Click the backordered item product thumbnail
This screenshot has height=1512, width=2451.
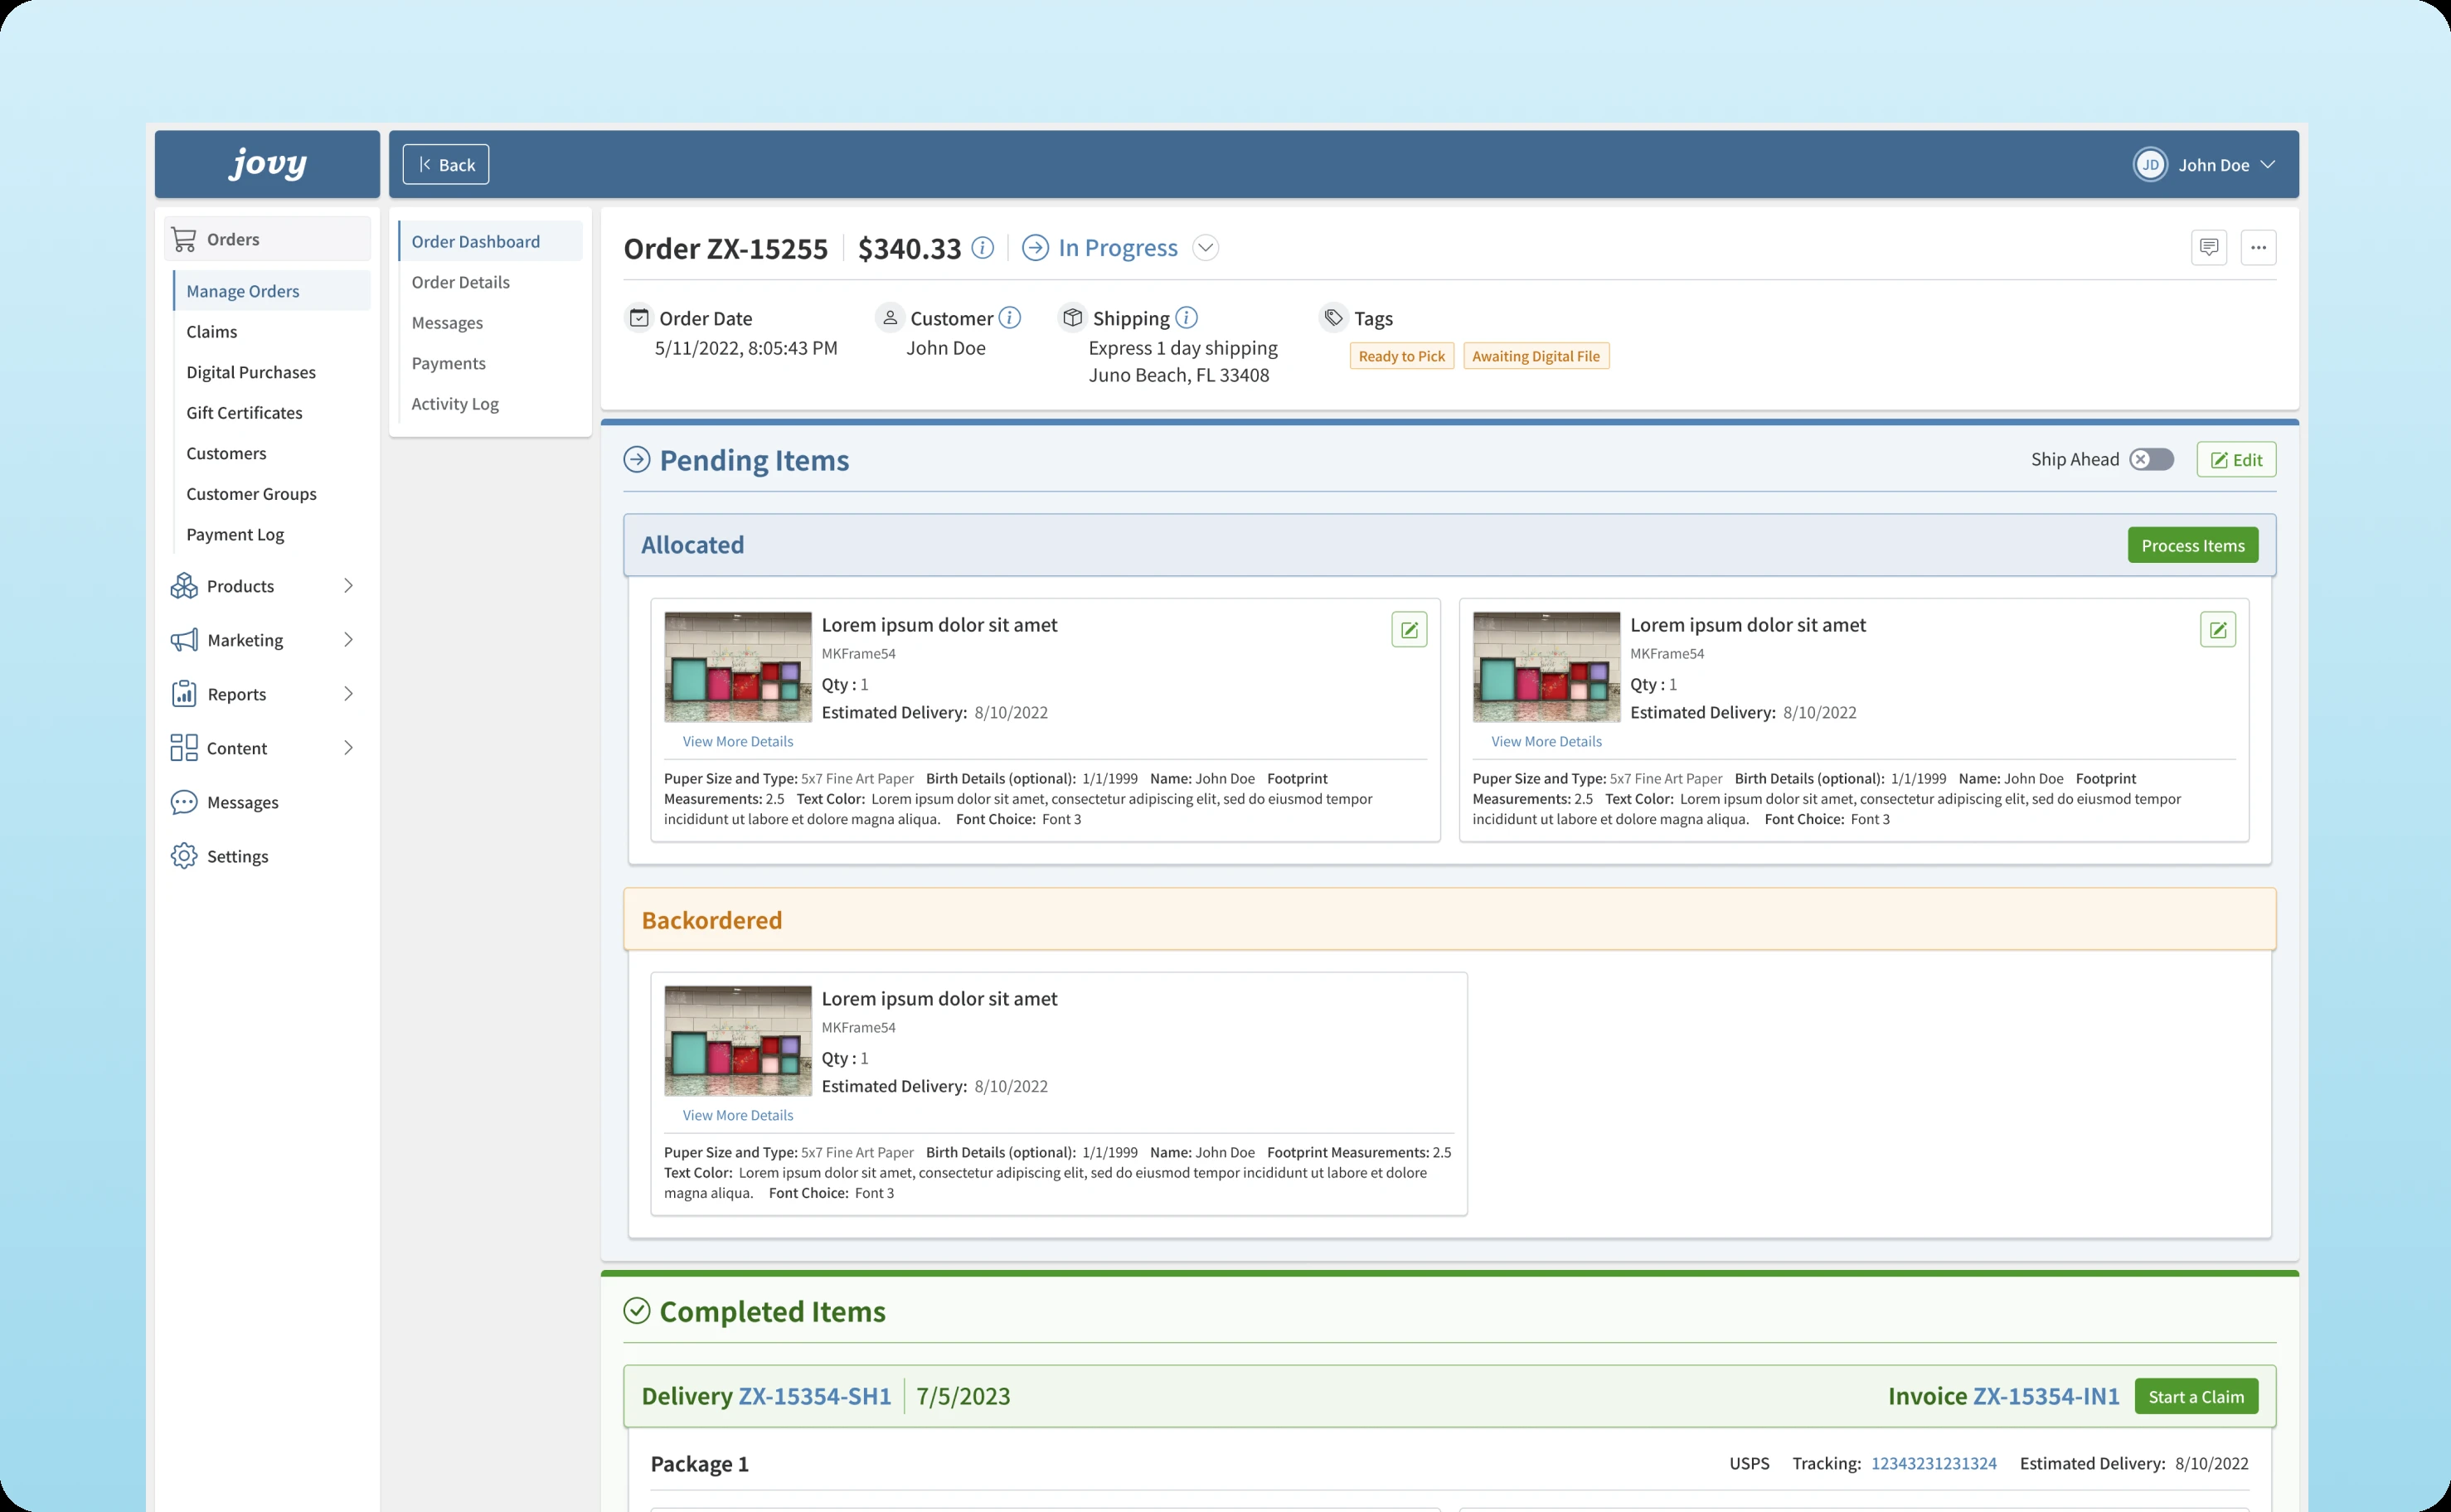tap(737, 1040)
